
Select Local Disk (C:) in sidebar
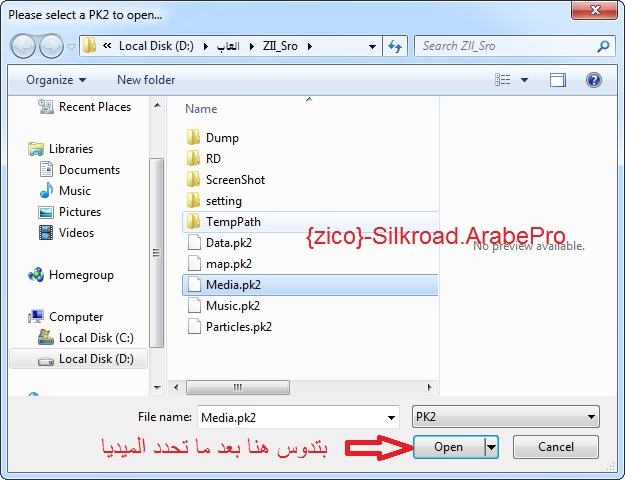coord(86,338)
